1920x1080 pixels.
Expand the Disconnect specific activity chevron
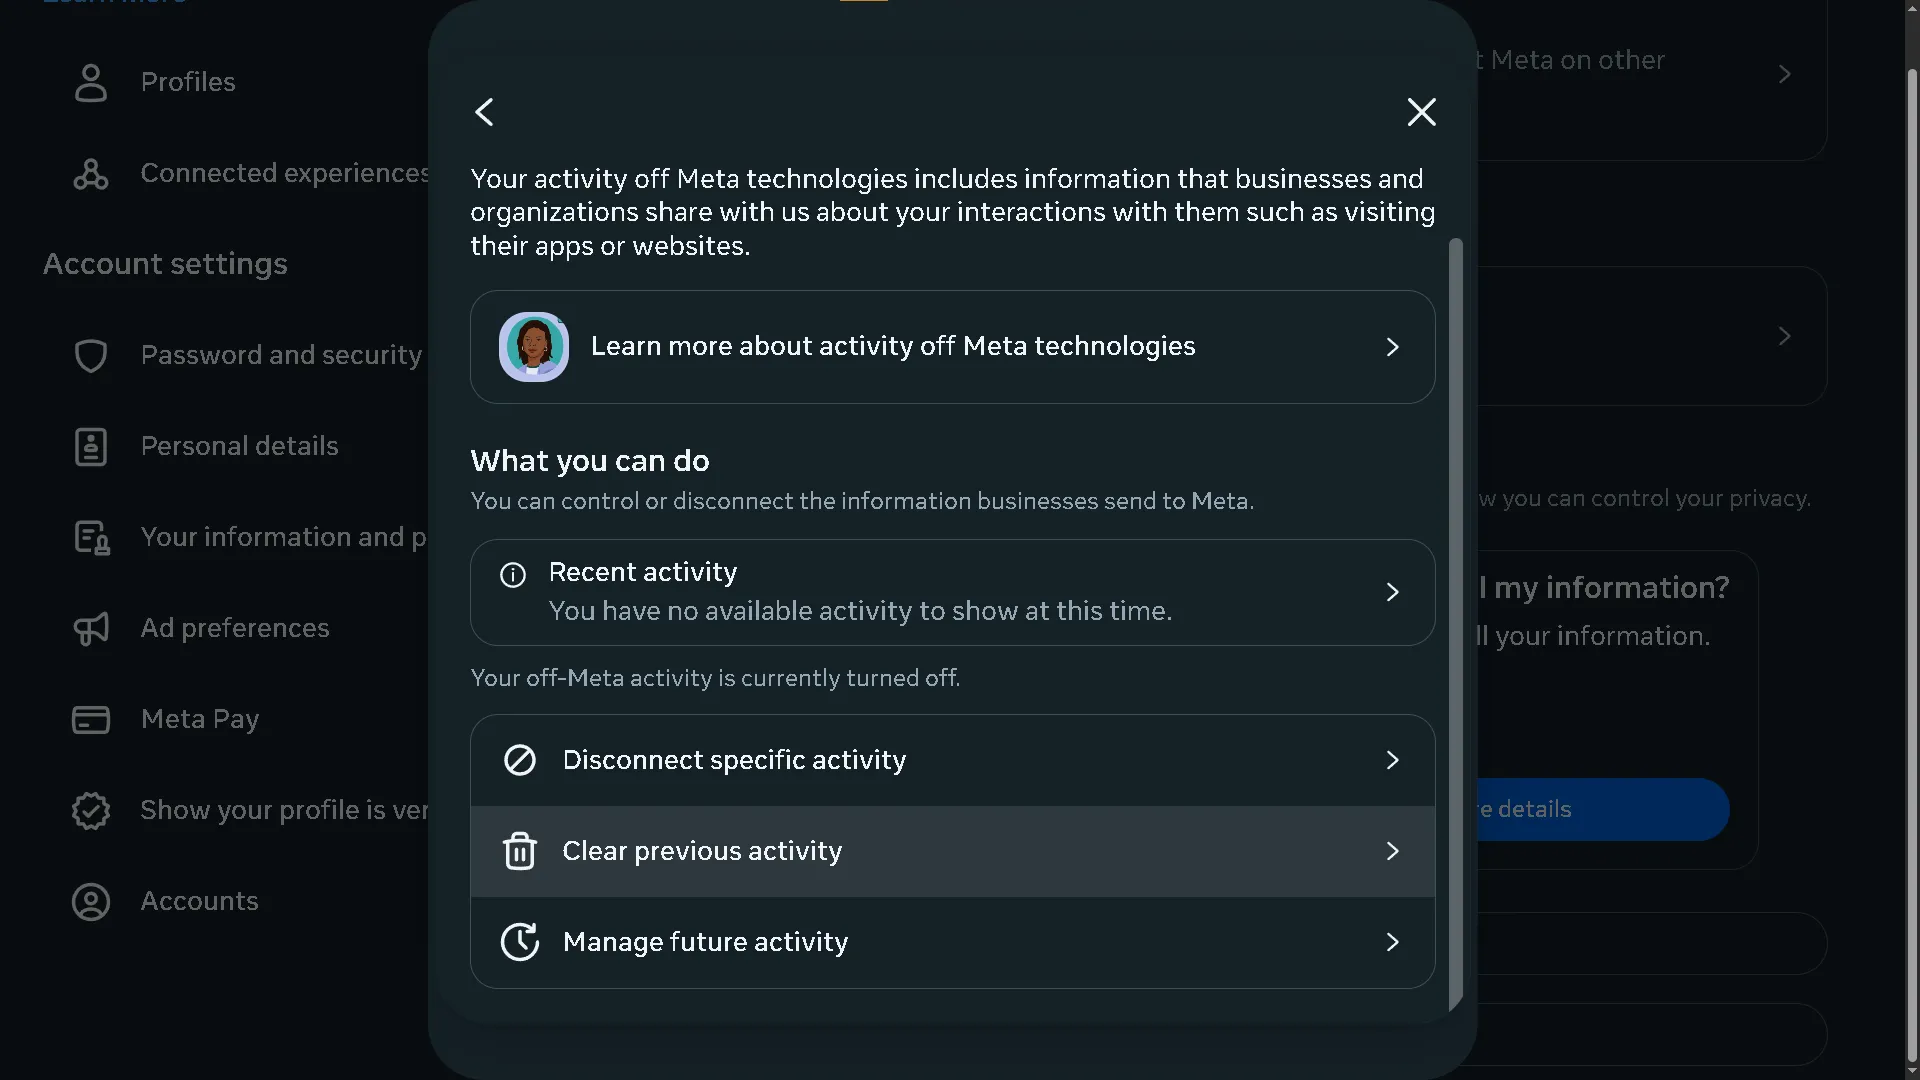click(x=1393, y=760)
